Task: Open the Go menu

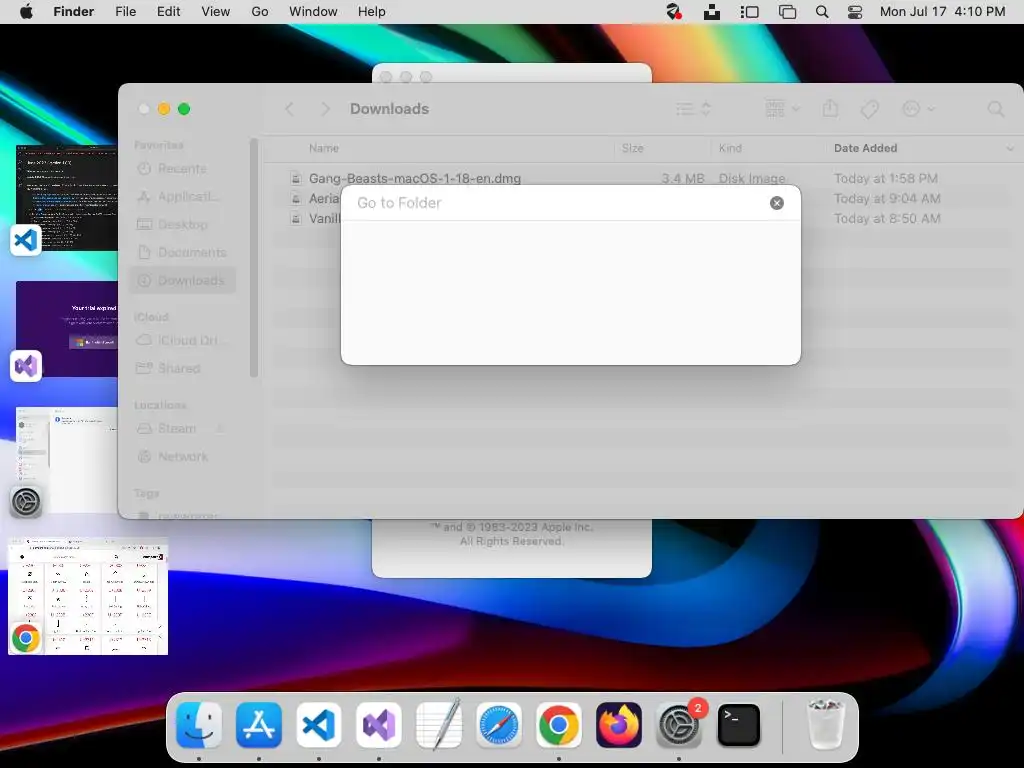Action: 260,12
